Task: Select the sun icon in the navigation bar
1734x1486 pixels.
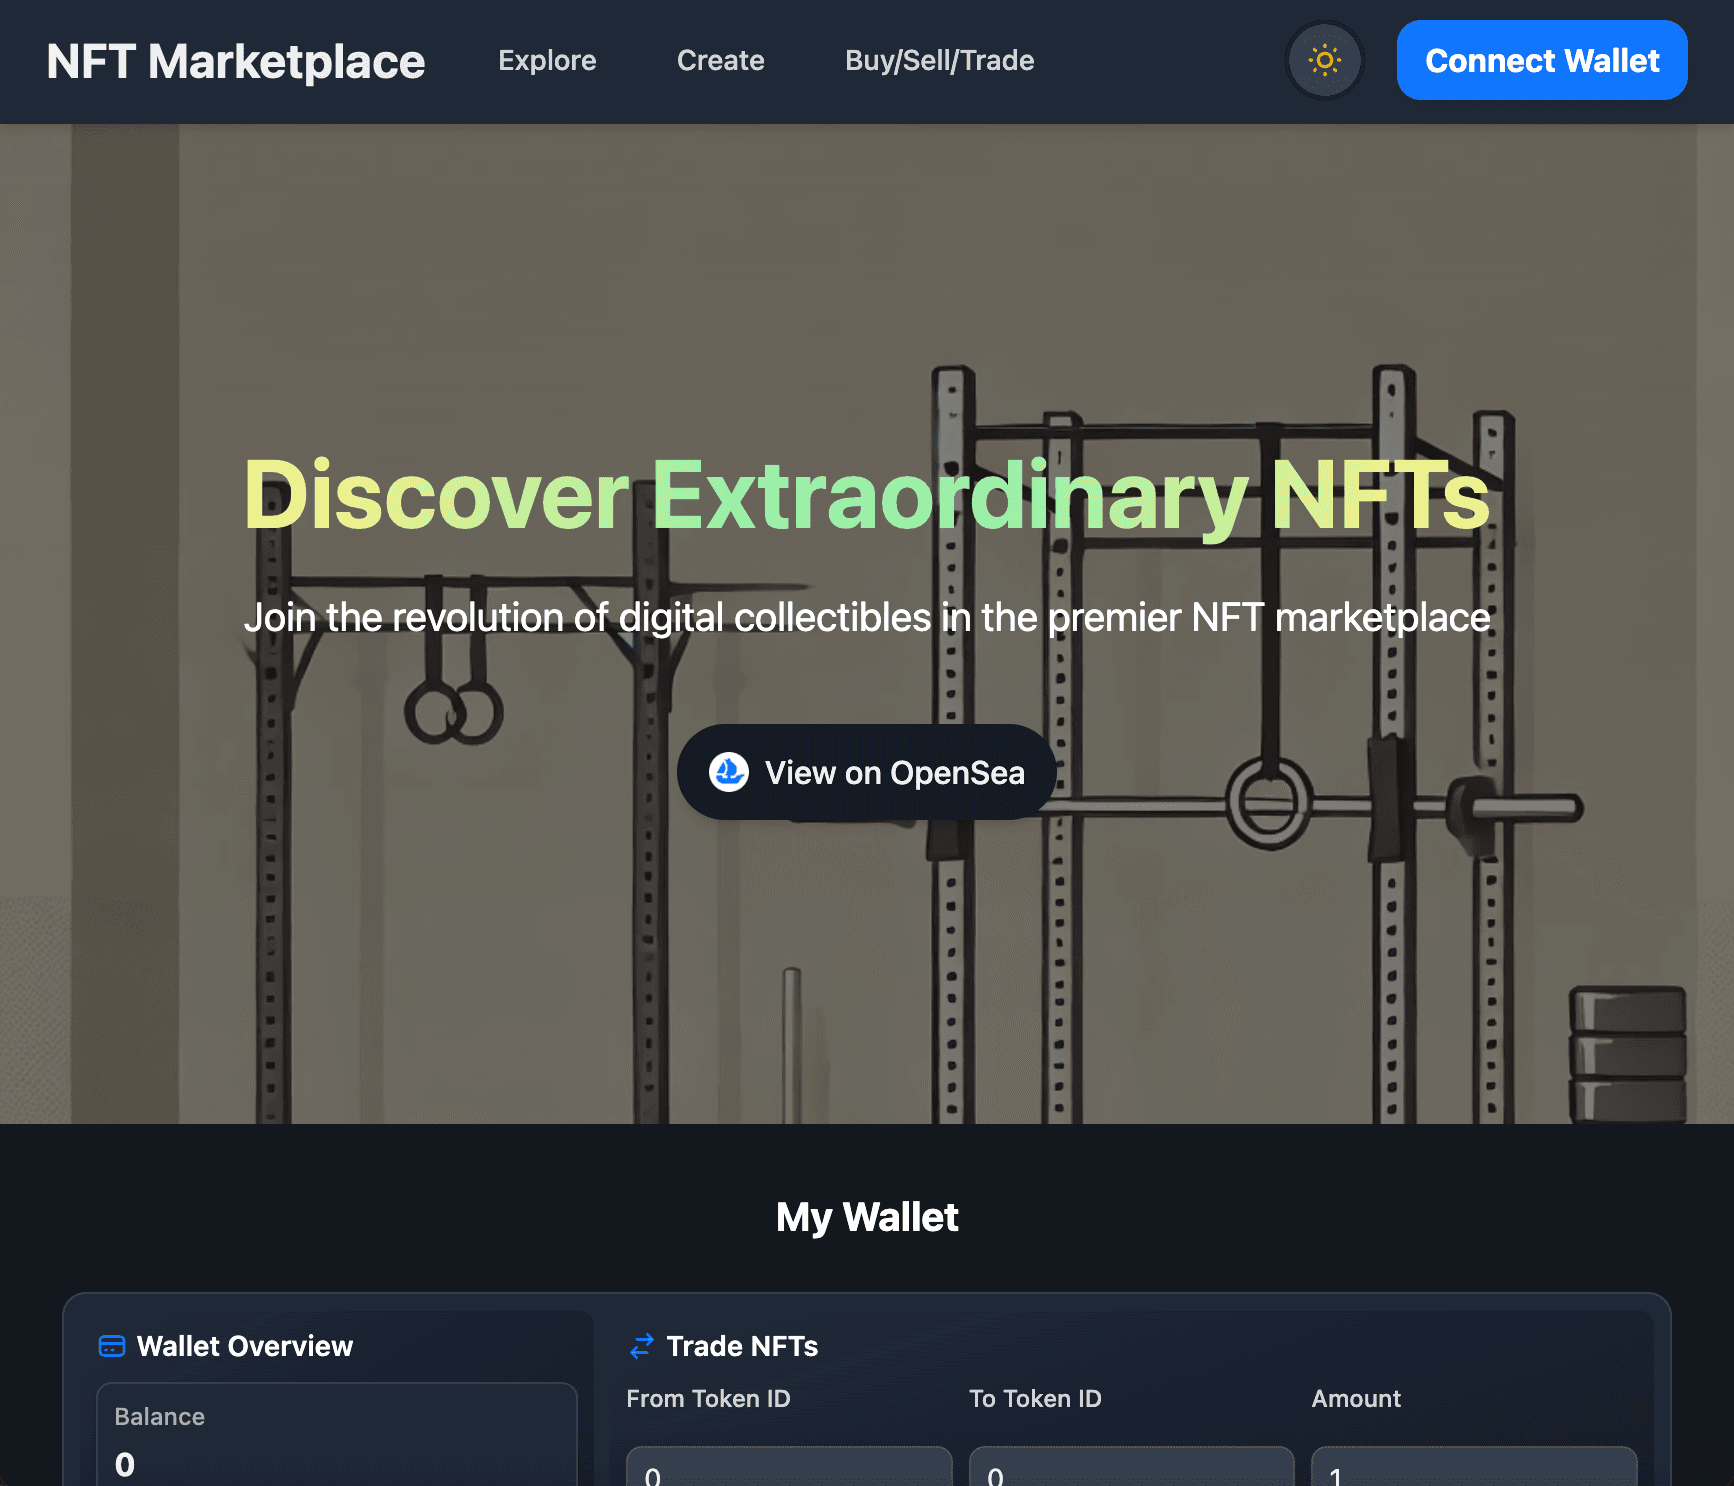Action: pos(1324,60)
